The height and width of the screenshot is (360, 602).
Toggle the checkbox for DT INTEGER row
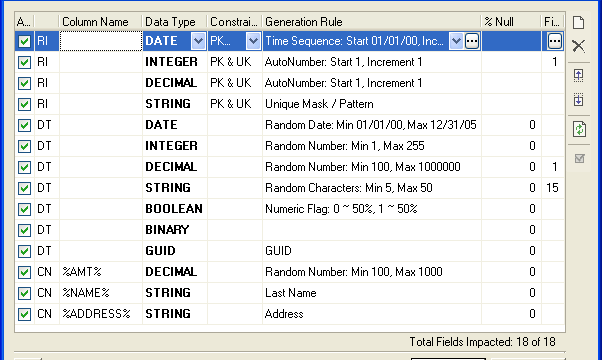pyautogui.click(x=25, y=146)
